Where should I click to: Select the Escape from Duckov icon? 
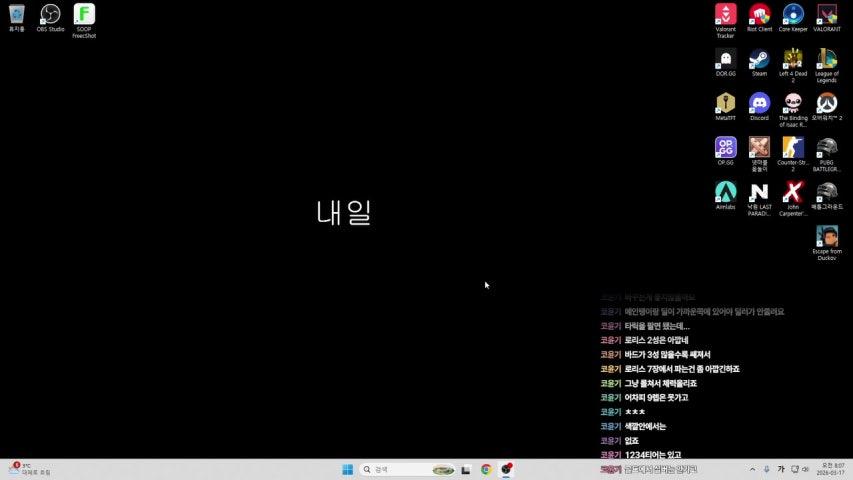tap(827, 236)
